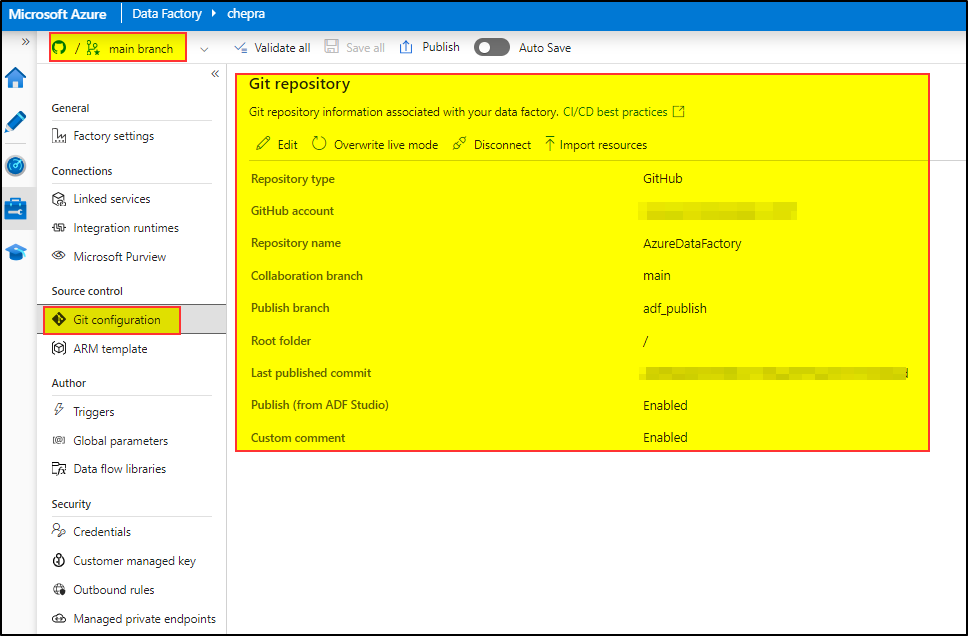Click Import resources
Viewport: 968px width, 636px height.
click(x=595, y=144)
